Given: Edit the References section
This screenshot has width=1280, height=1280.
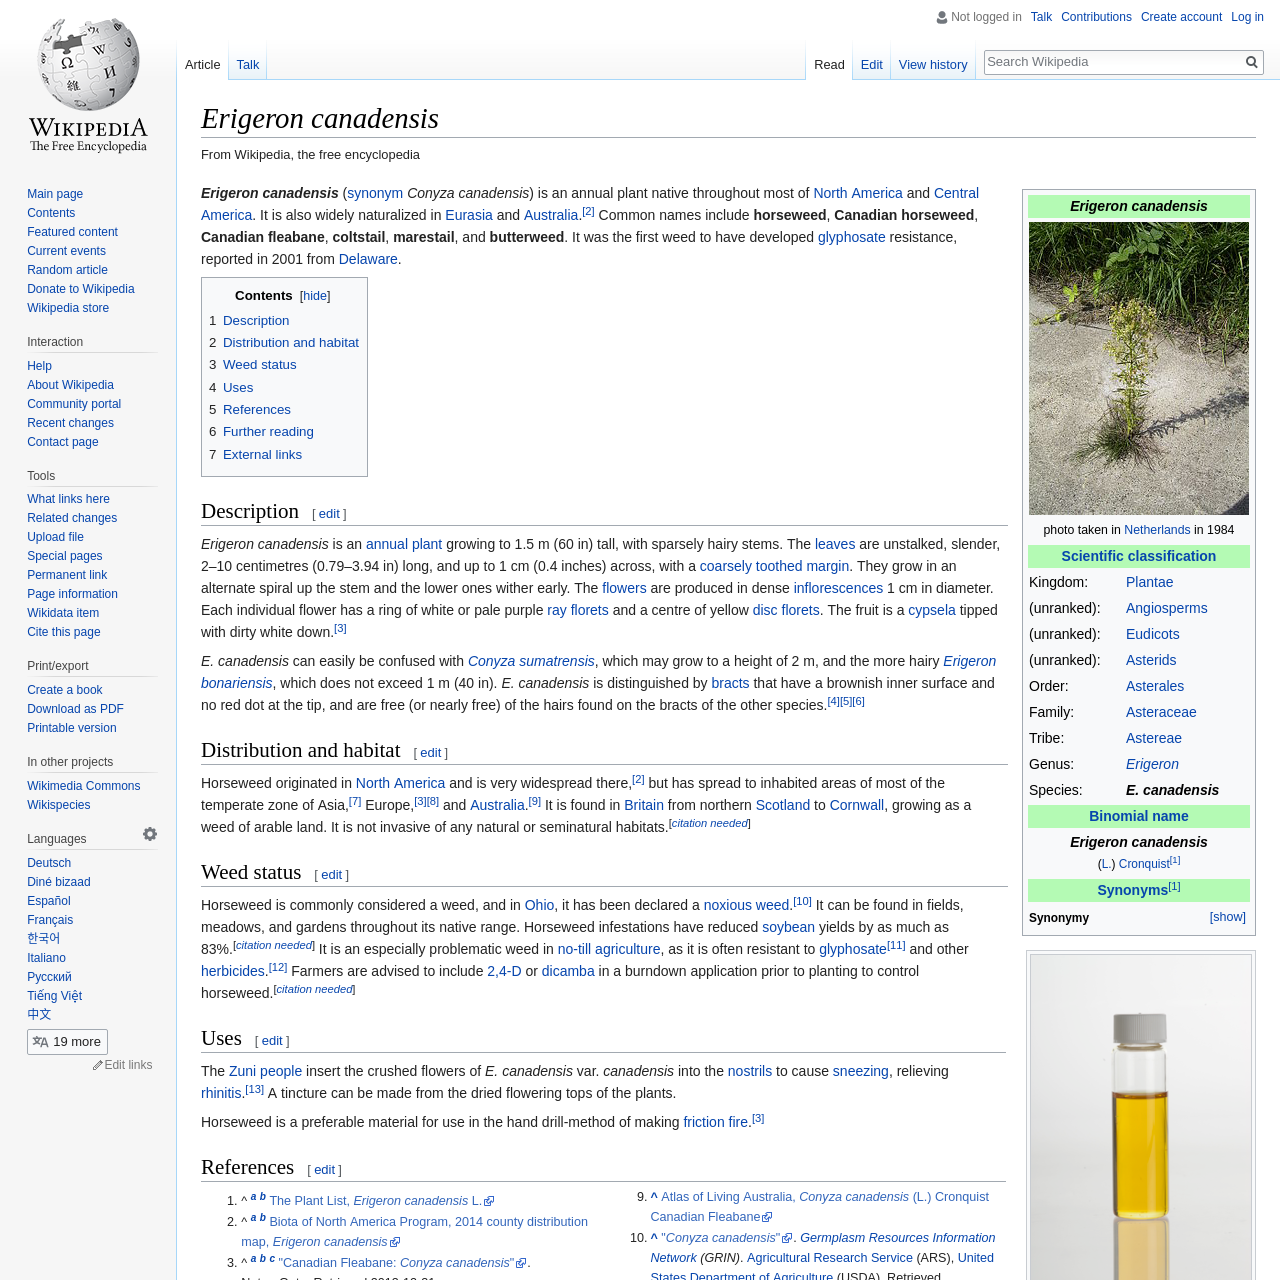Looking at the screenshot, I should (324, 1170).
